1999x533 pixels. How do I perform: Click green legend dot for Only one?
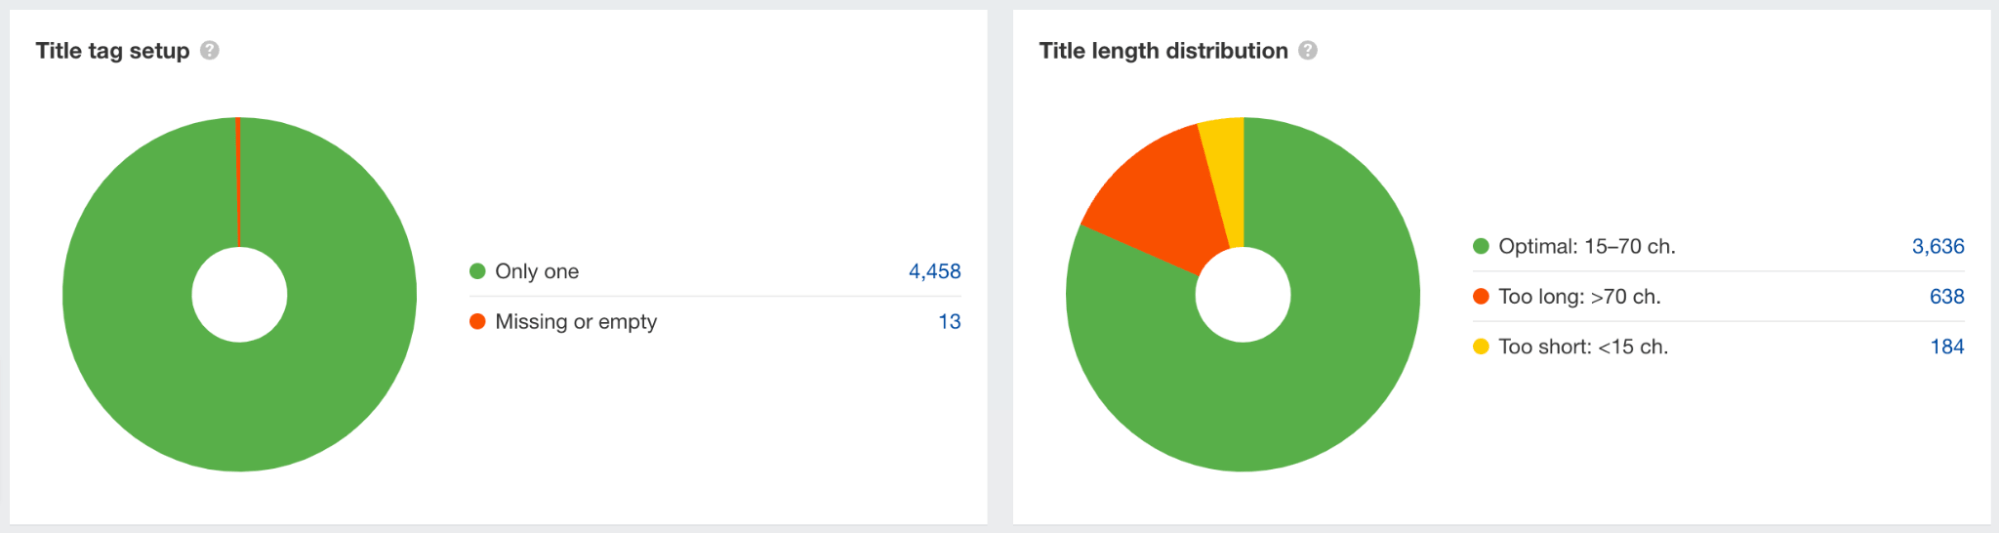click(x=478, y=271)
